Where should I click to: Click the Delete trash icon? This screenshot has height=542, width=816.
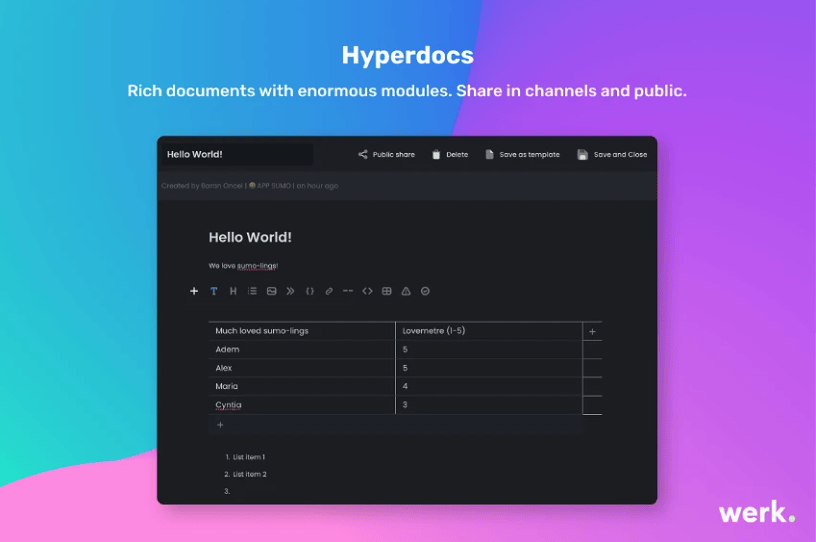(436, 154)
